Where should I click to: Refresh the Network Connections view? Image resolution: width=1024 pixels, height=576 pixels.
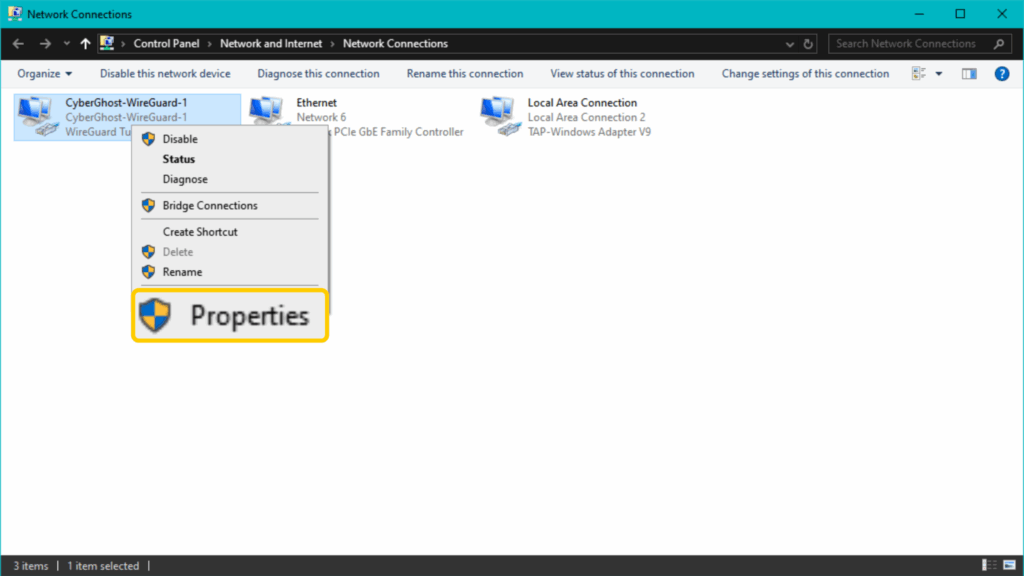(x=808, y=44)
